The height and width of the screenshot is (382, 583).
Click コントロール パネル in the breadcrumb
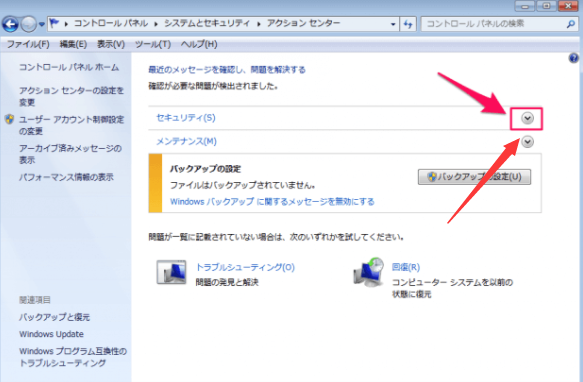111,23
